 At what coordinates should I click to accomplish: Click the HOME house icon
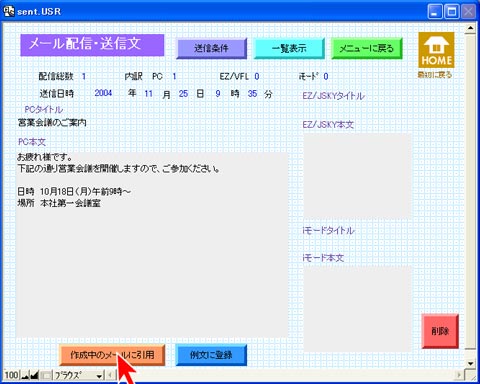436,50
